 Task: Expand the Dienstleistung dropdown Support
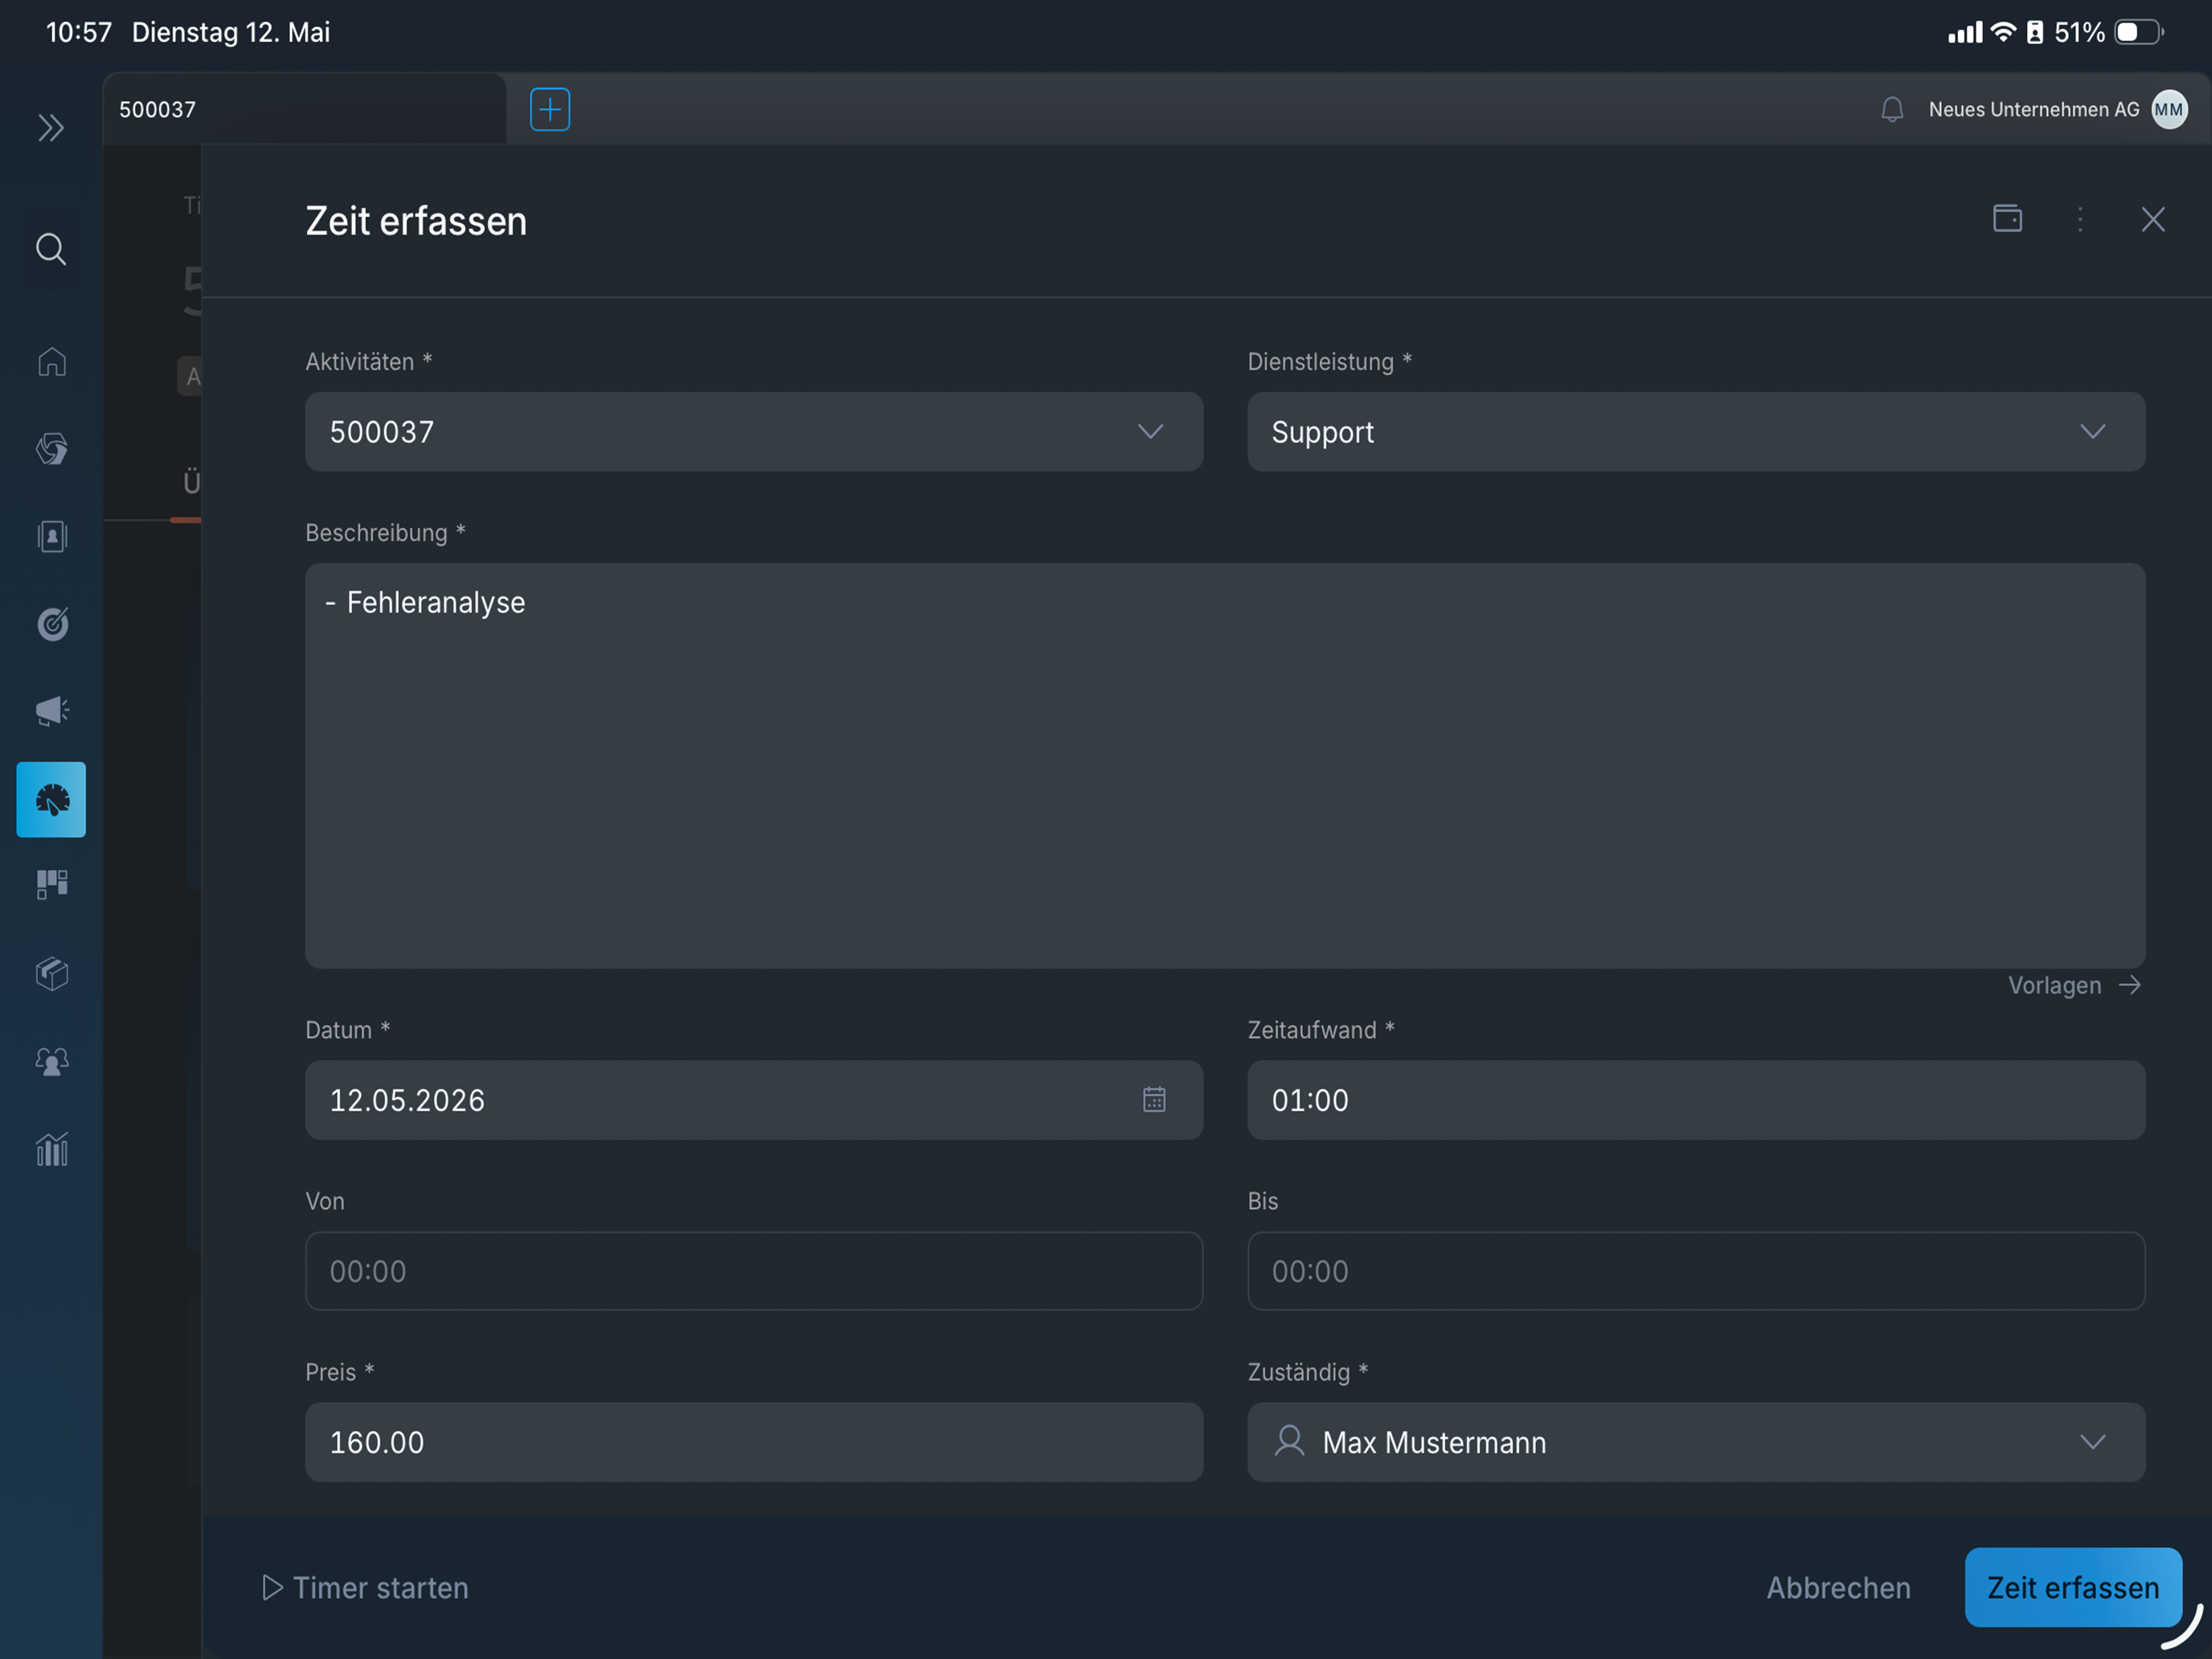(x=1696, y=432)
